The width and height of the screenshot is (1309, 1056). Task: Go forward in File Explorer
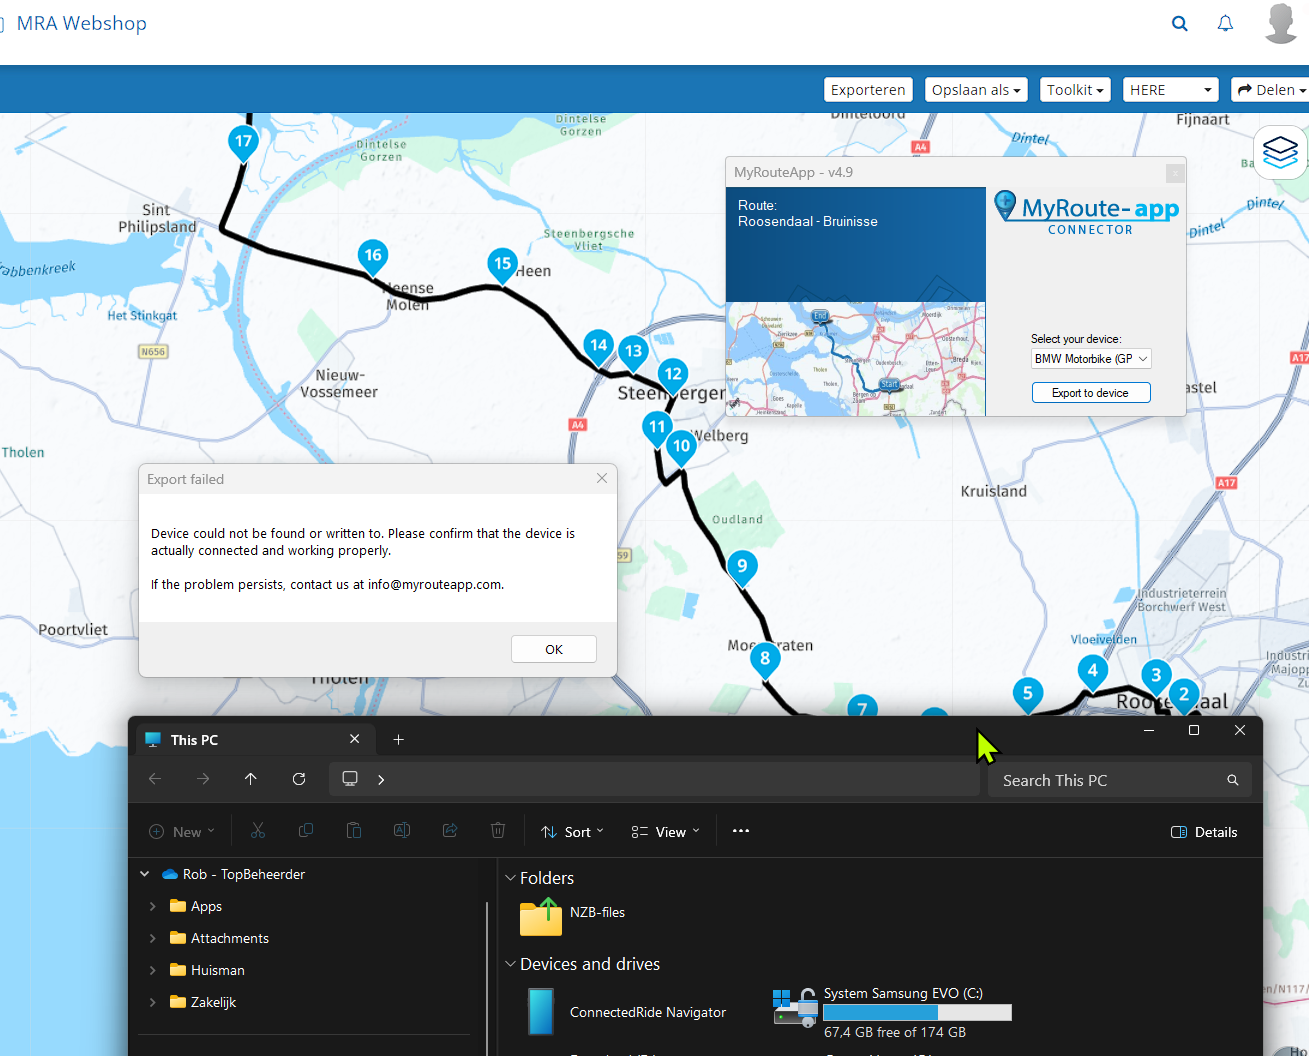pyautogui.click(x=203, y=779)
